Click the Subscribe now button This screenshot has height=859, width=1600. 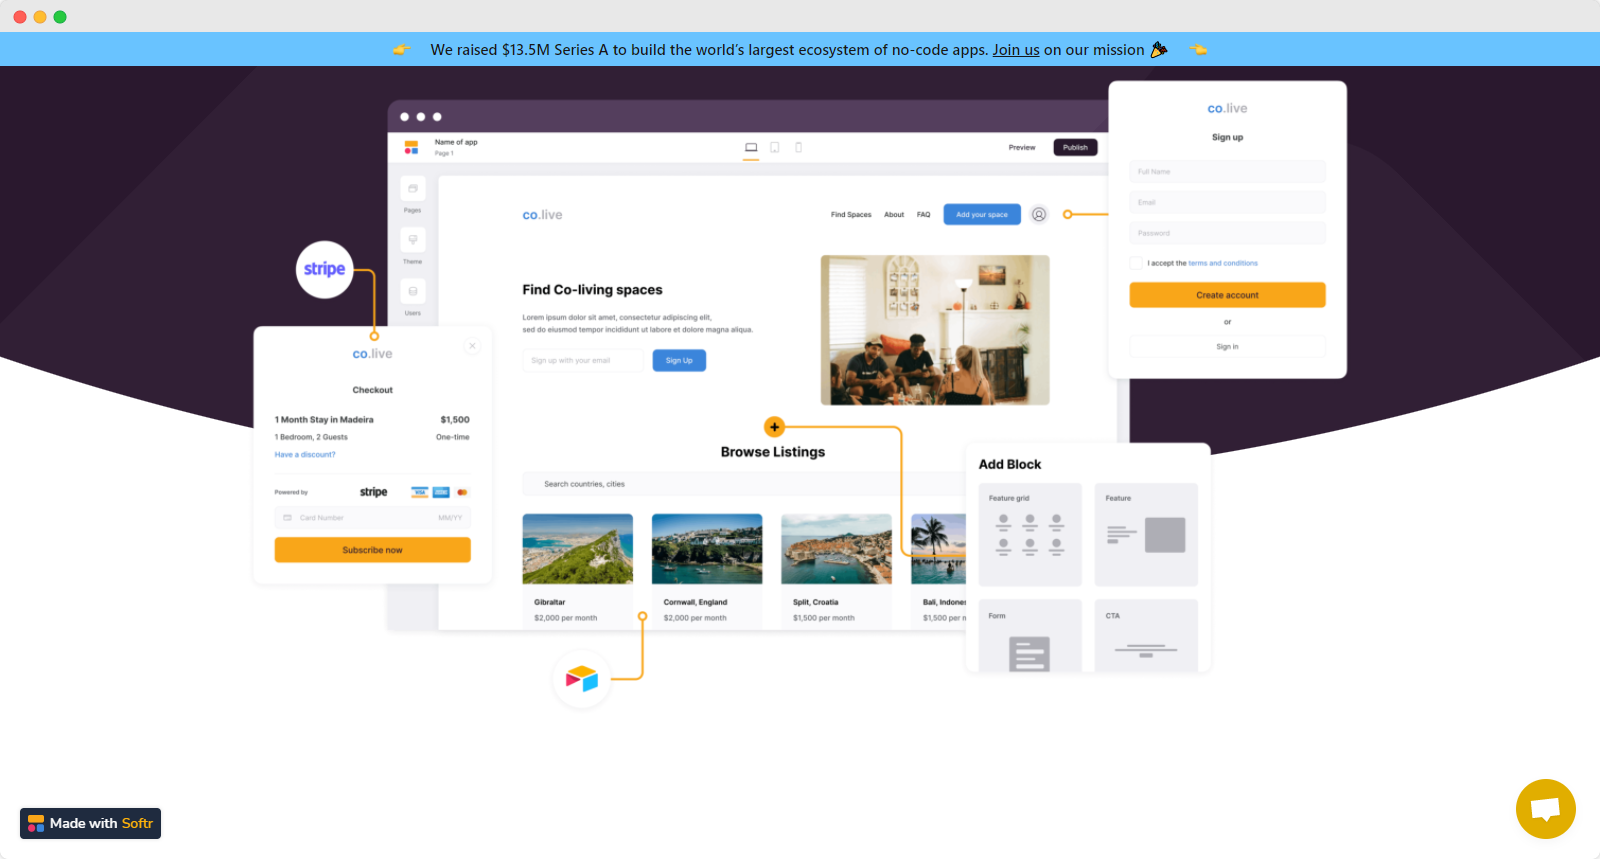tap(372, 550)
